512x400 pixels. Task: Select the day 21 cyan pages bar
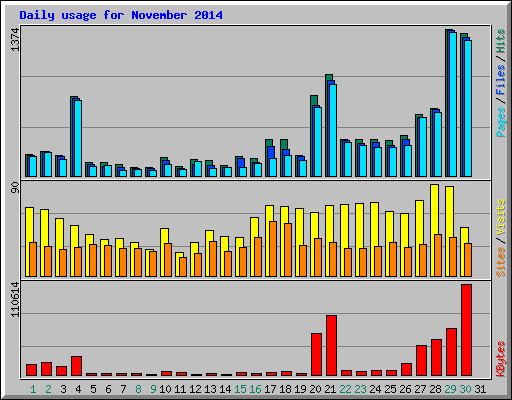pyautogui.click(x=333, y=130)
